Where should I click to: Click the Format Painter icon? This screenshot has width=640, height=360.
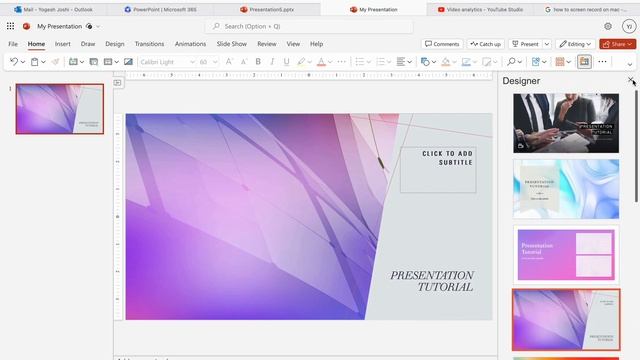click(56, 62)
